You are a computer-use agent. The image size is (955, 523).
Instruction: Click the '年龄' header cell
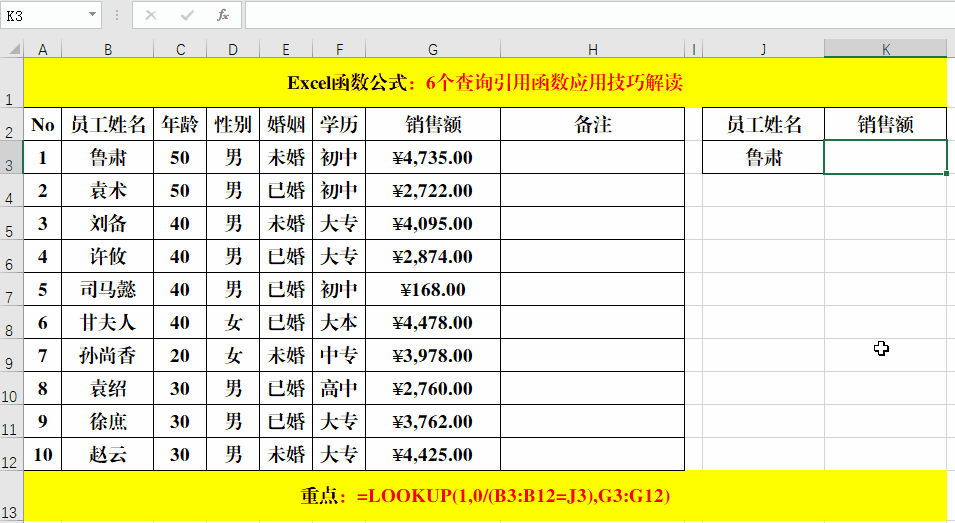point(180,124)
